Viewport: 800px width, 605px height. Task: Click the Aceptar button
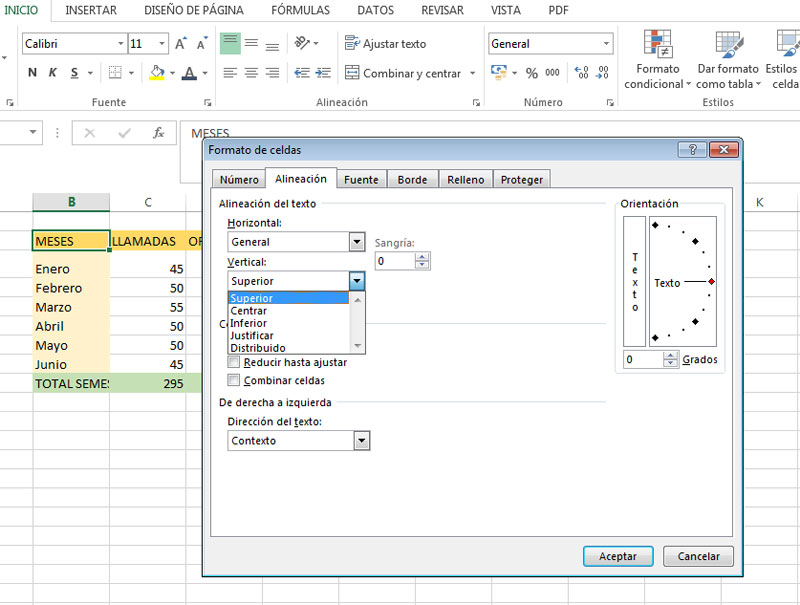(618, 556)
